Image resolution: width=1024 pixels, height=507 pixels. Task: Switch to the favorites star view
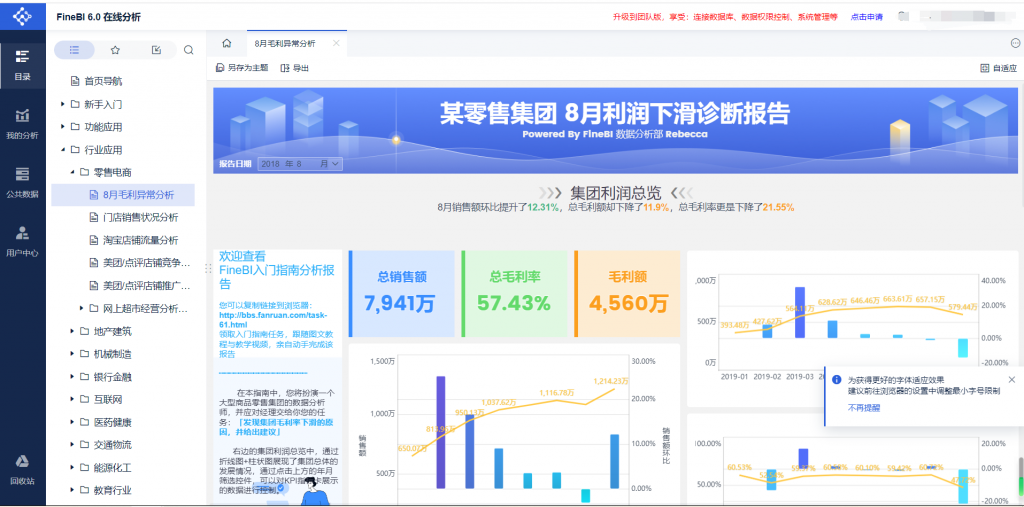[x=116, y=50]
